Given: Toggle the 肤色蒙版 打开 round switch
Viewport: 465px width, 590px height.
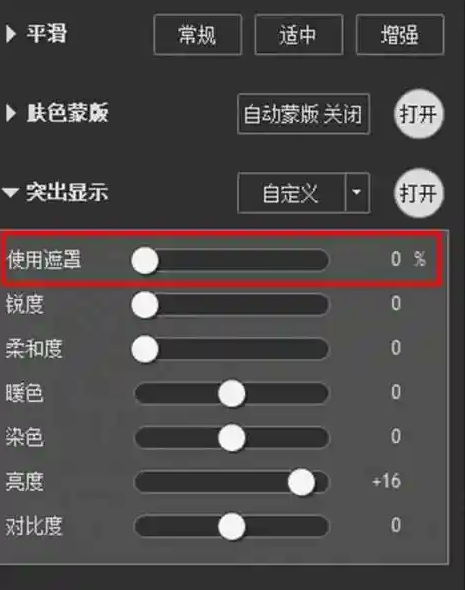Looking at the screenshot, I should point(419,114).
